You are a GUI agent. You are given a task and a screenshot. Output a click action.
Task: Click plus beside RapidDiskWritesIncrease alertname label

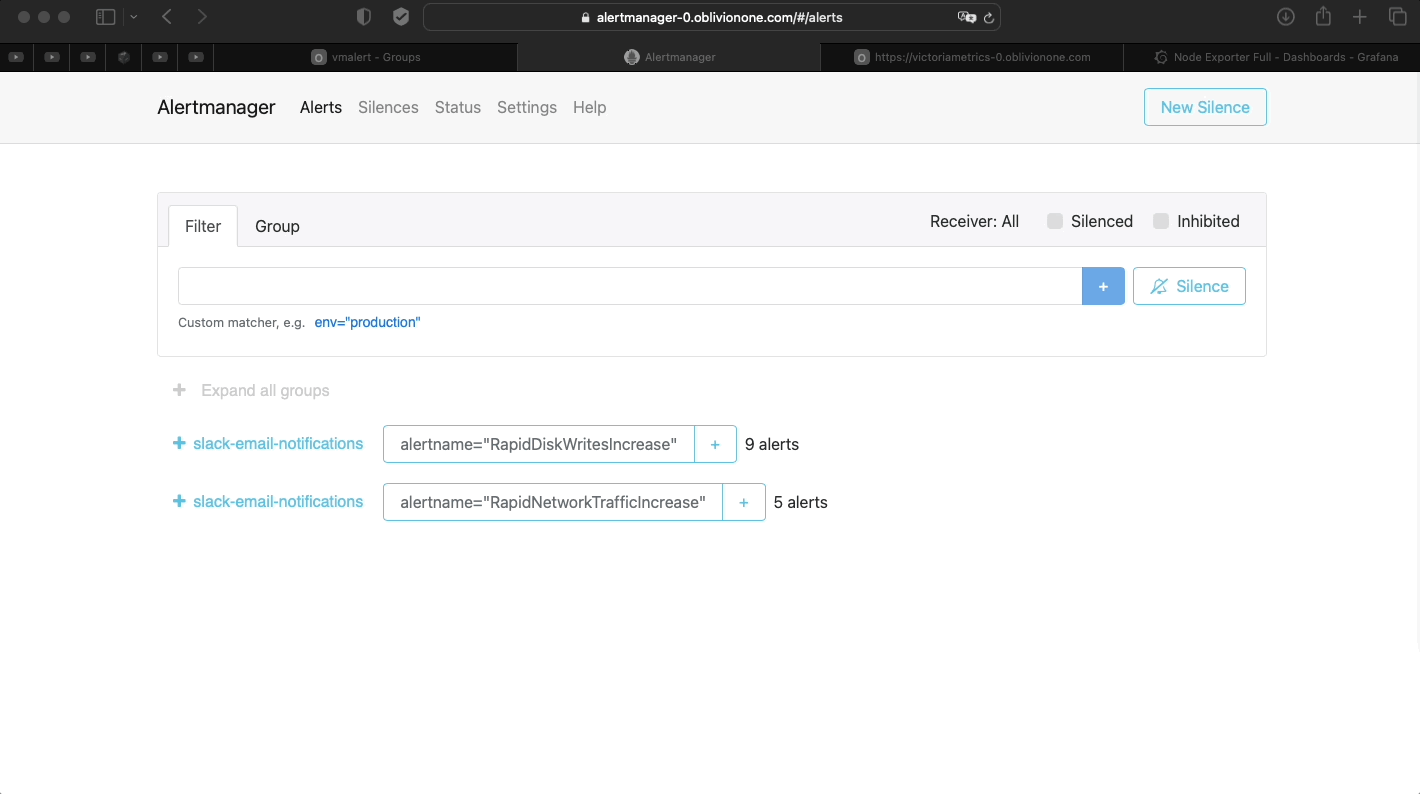(715, 444)
